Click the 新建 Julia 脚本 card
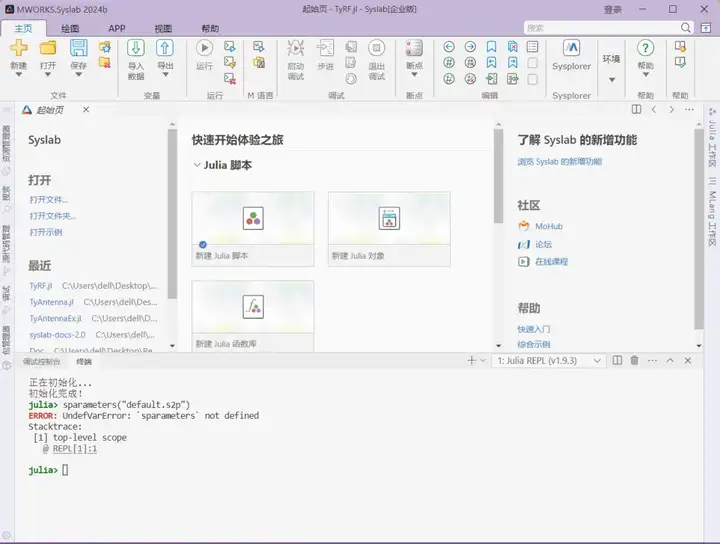 (253, 229)
